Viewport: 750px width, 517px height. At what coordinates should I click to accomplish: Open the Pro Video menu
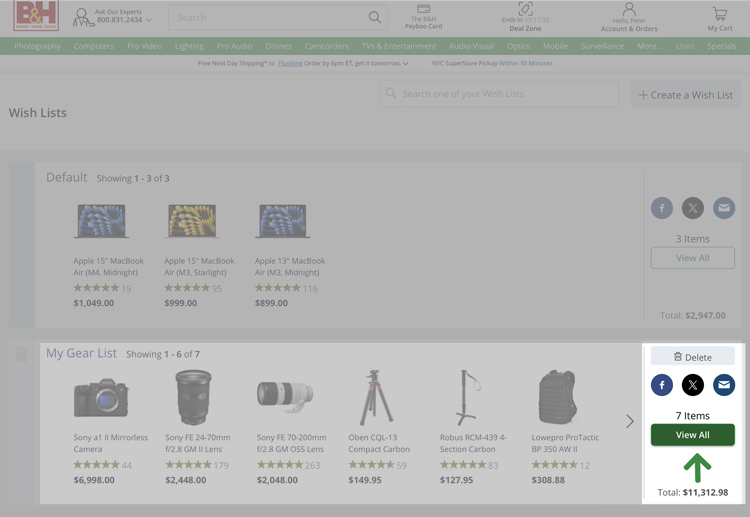tap(144, 46)
